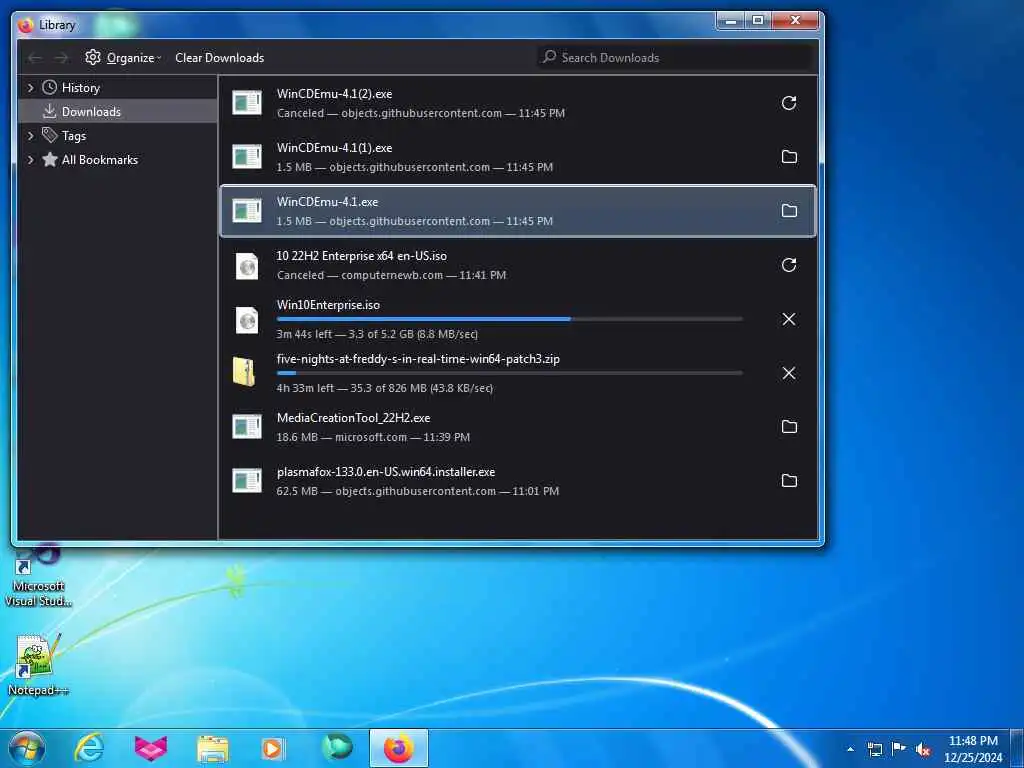
Task: Retry the canceled WinCDEmu-4.1(2).exe download
Action: point(788,103)
